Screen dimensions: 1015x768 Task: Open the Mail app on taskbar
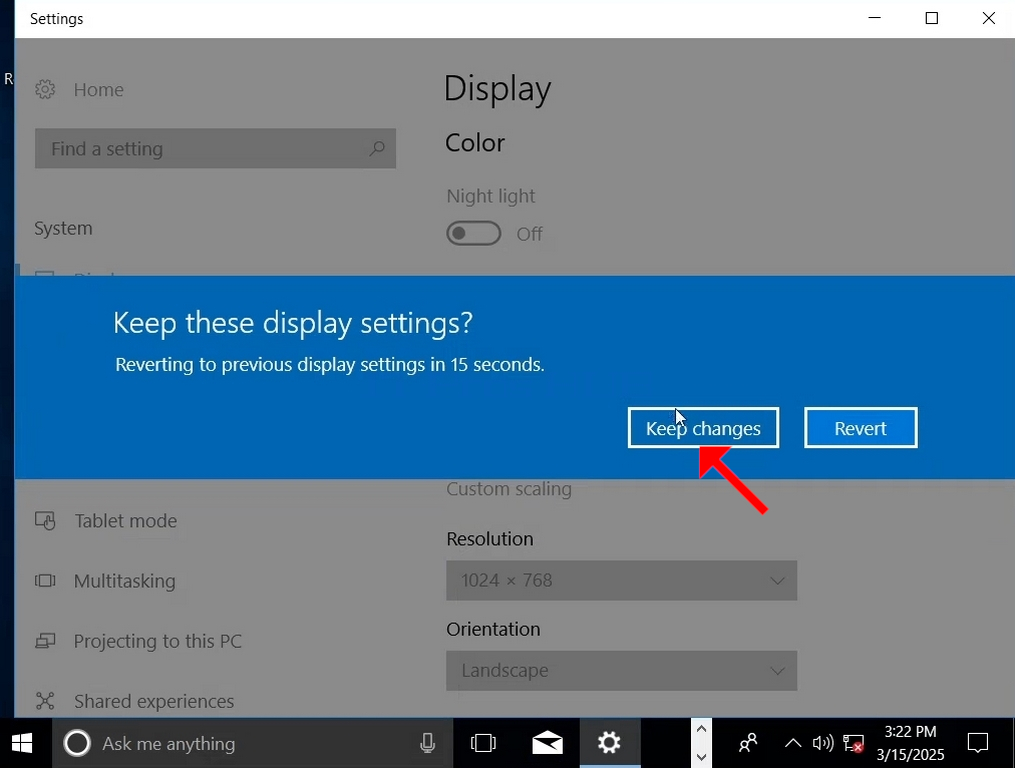coord(547,743)
